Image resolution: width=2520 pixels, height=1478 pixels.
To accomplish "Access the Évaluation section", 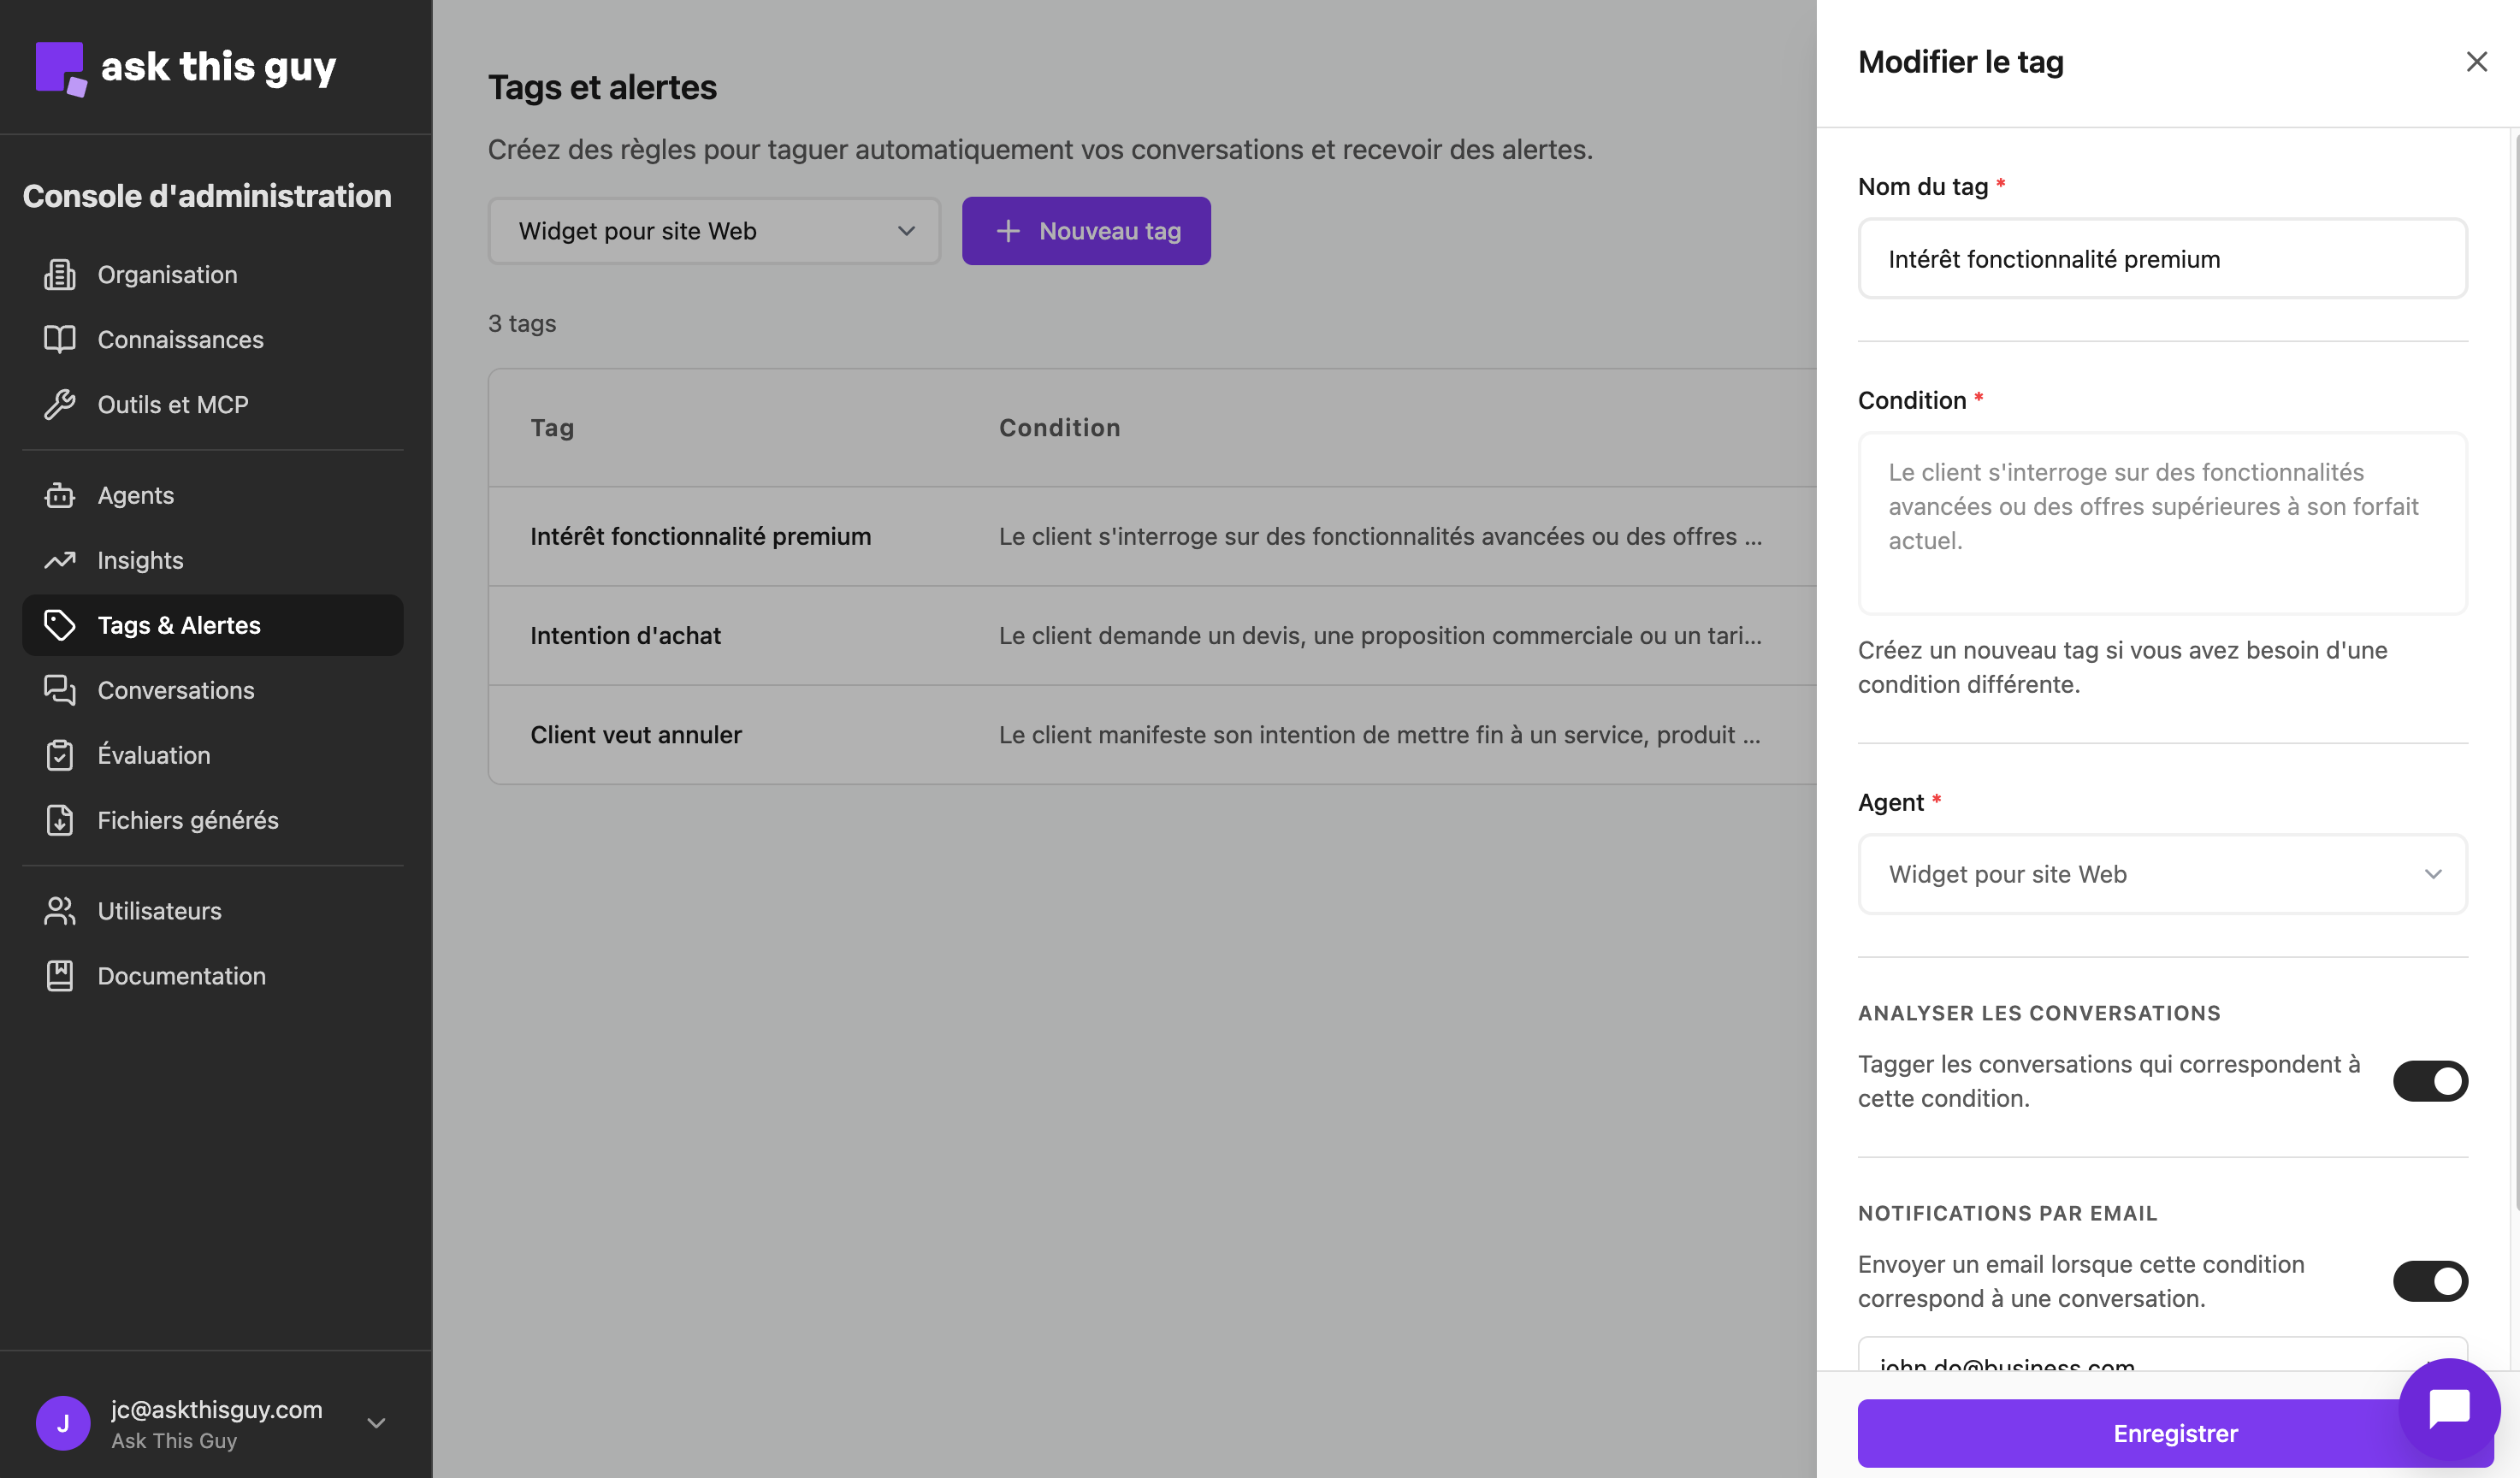I will click(152, 755).
